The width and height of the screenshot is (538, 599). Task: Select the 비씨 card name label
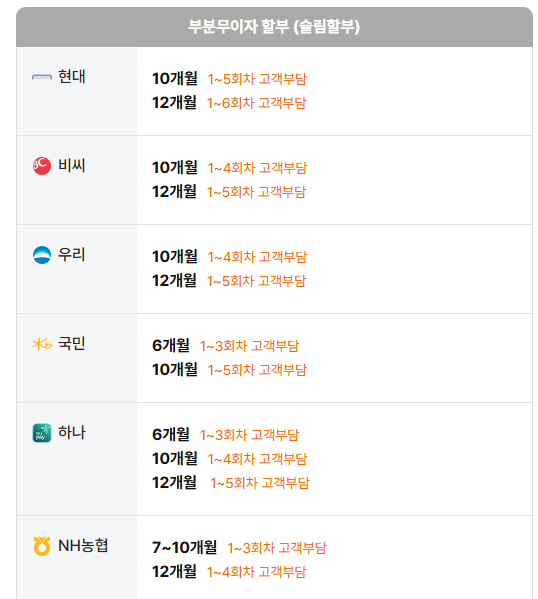[x=71, y=165]
